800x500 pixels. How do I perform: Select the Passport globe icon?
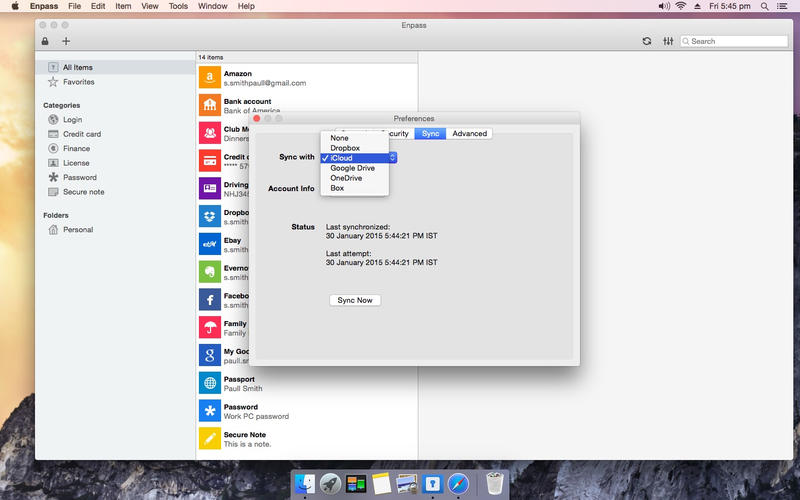(x=209, y=384)
